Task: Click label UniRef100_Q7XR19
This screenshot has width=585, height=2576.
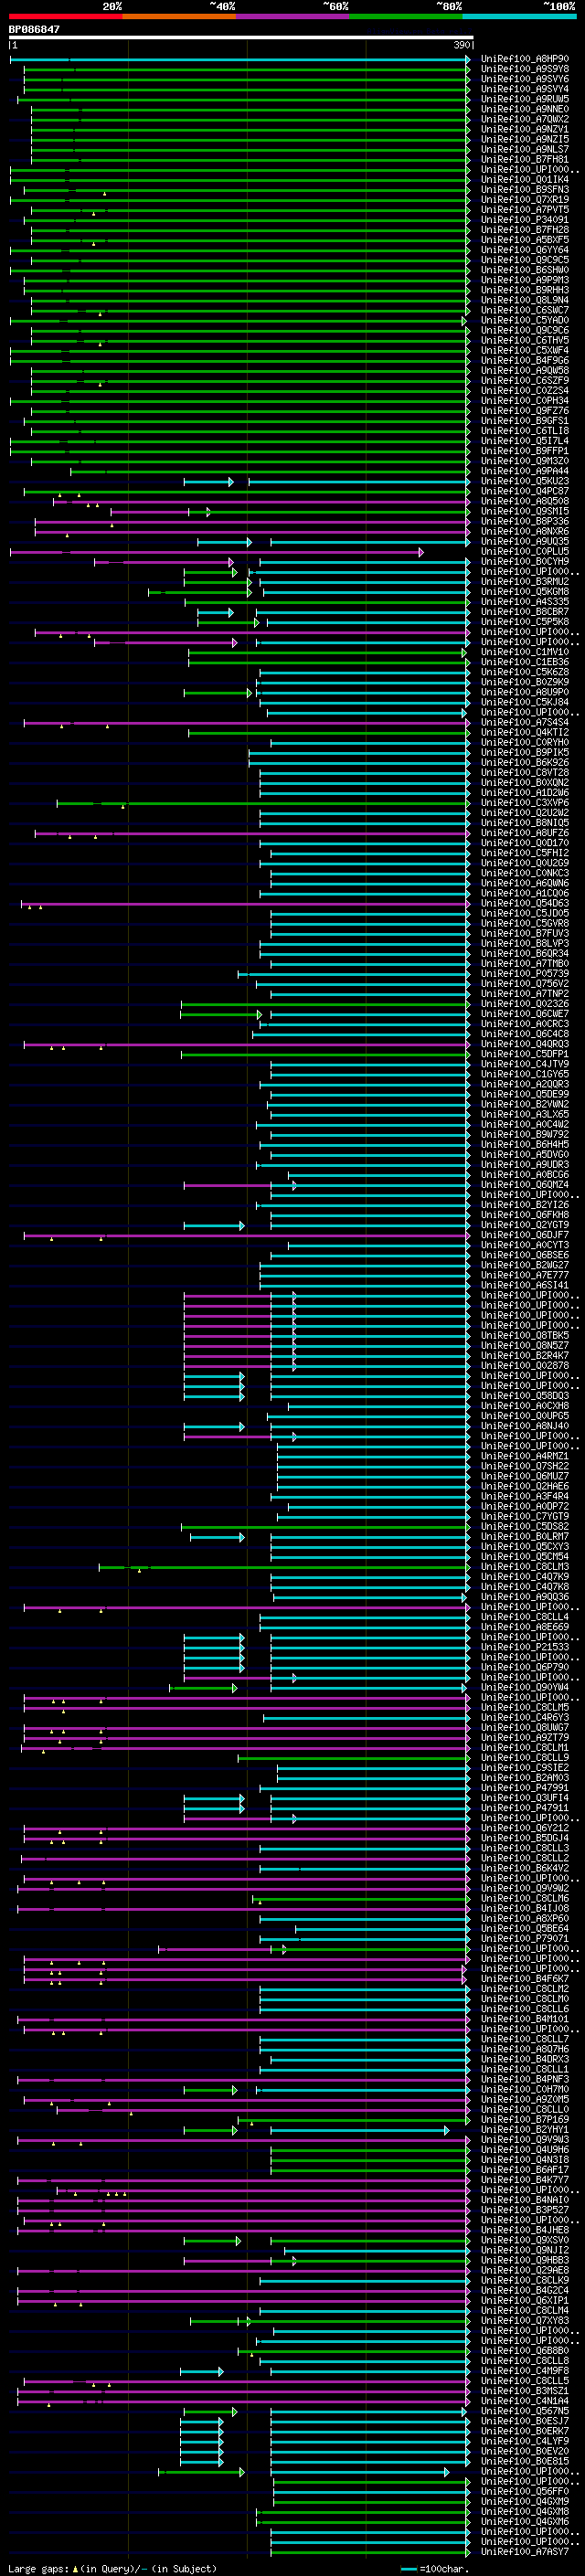Action: [525, 200]
